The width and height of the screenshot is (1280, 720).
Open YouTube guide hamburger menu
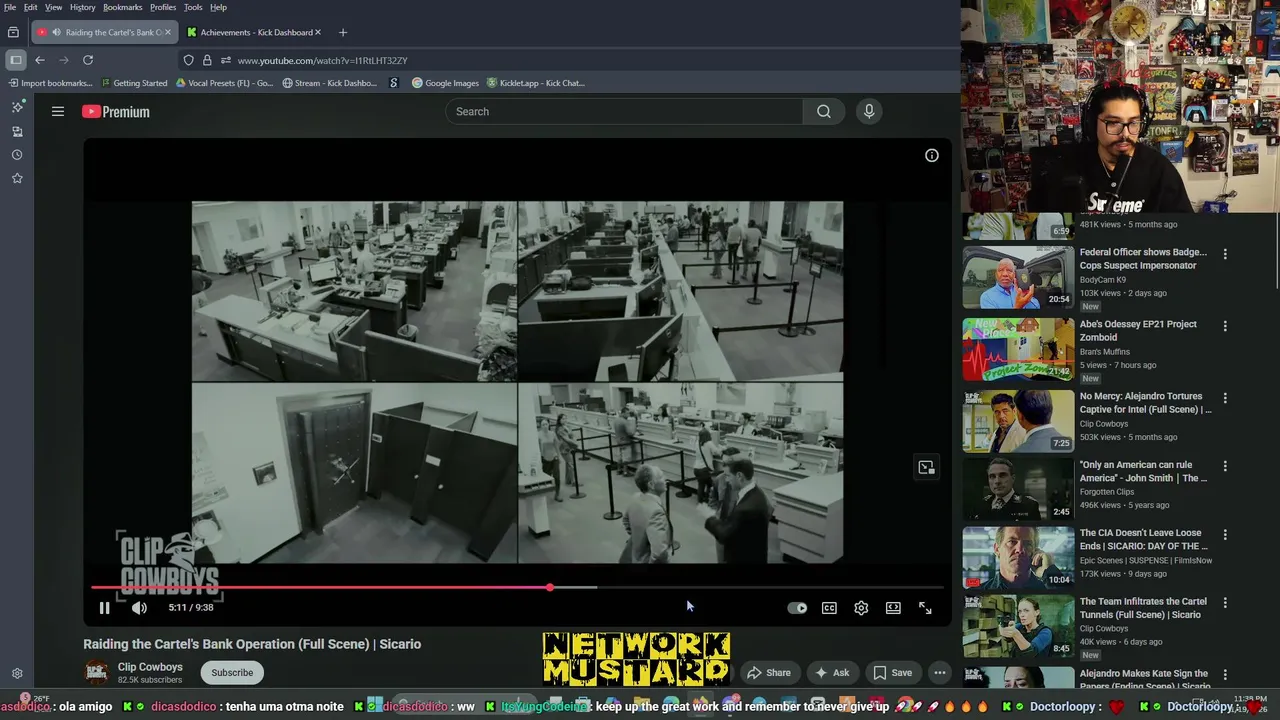58,112
